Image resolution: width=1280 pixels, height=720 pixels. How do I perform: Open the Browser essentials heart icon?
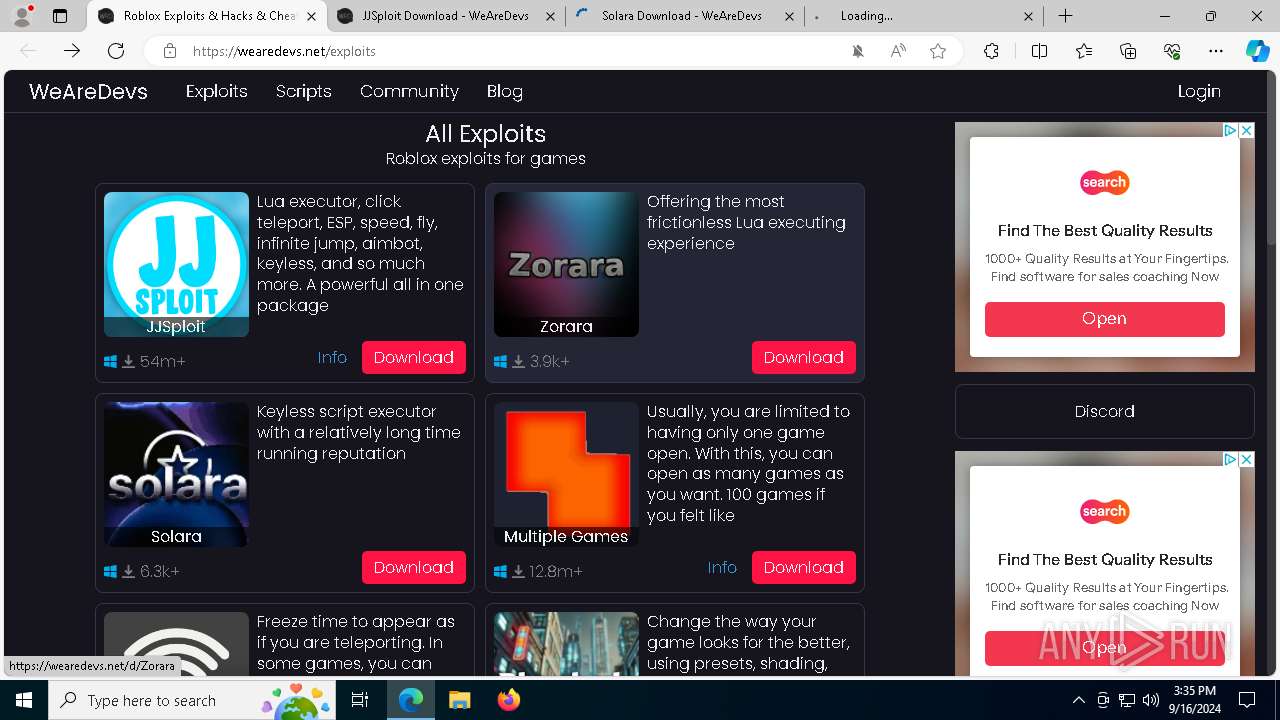coord(1172,51)
